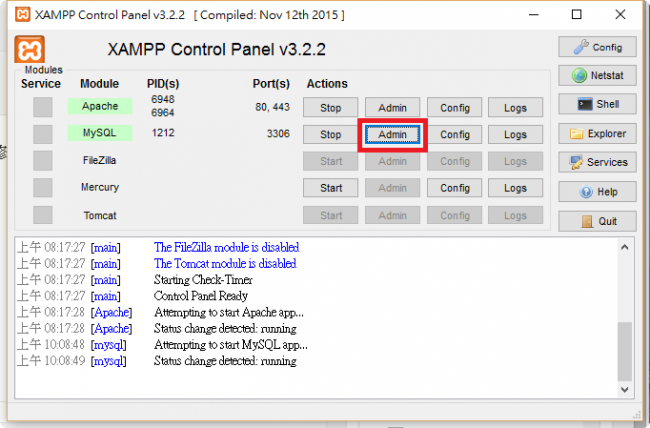Image resolution: width=650 pixels, height=428 pixels.
Task: Toggle Tomcat service install checkbox
Action: click(x=43, y=215)
